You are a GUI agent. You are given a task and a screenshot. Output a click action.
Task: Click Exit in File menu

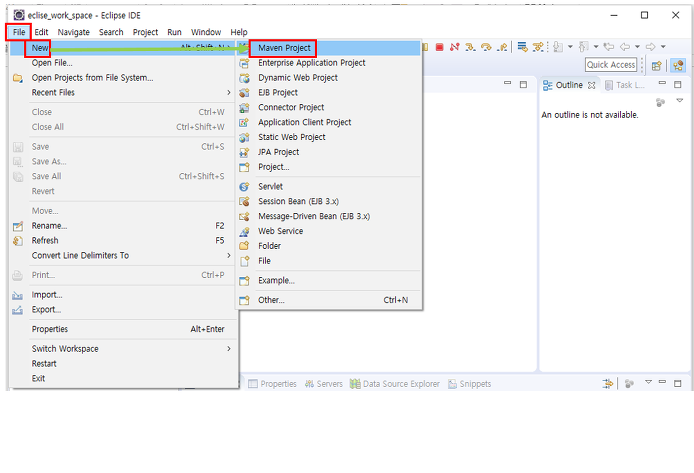[124, 378]
